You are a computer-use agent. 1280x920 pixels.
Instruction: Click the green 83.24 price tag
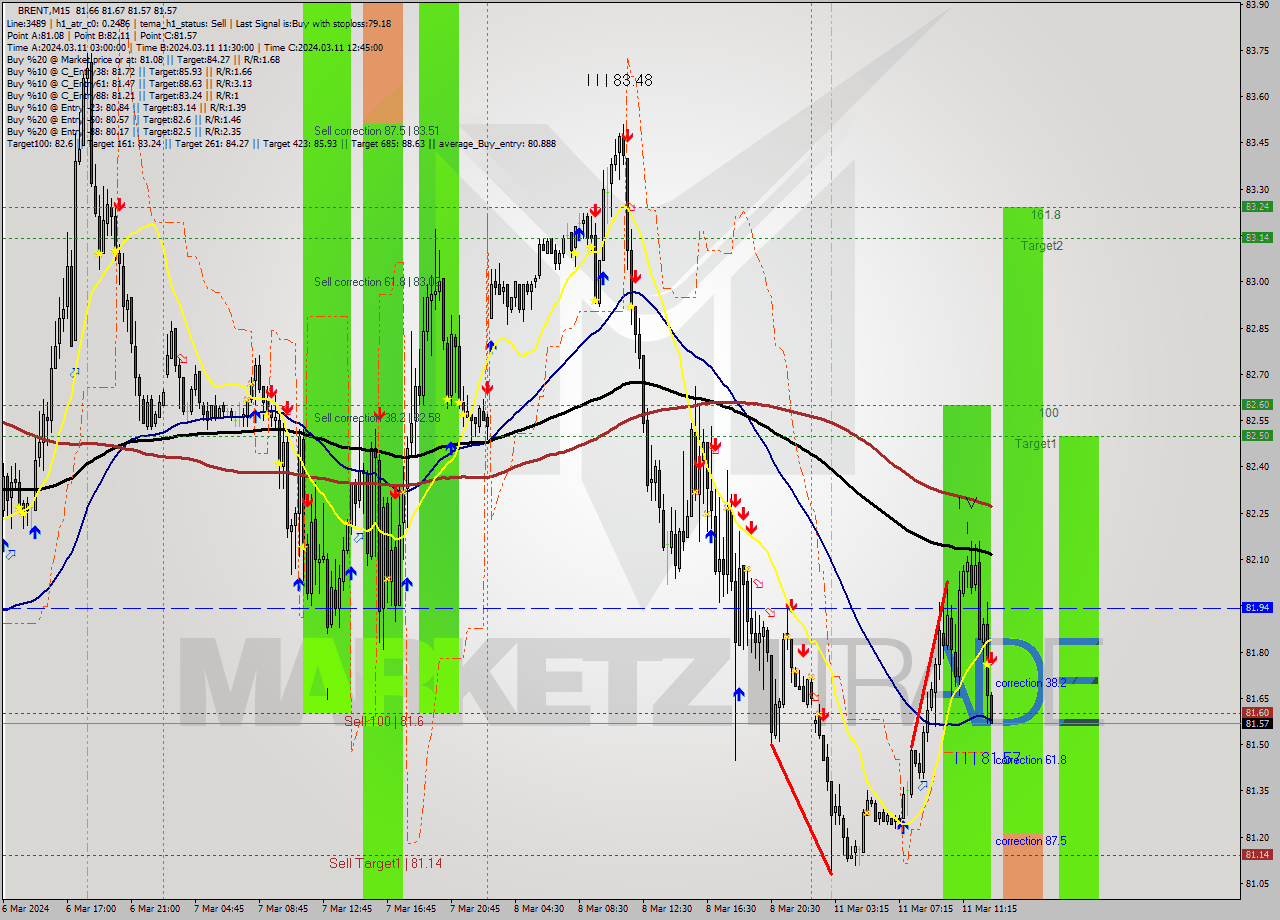pos(1257,207)
